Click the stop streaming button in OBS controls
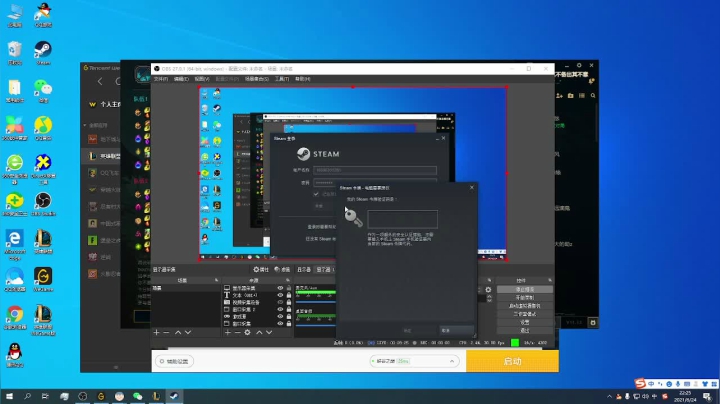The image size is (720, 404). [x=525, y=289]
